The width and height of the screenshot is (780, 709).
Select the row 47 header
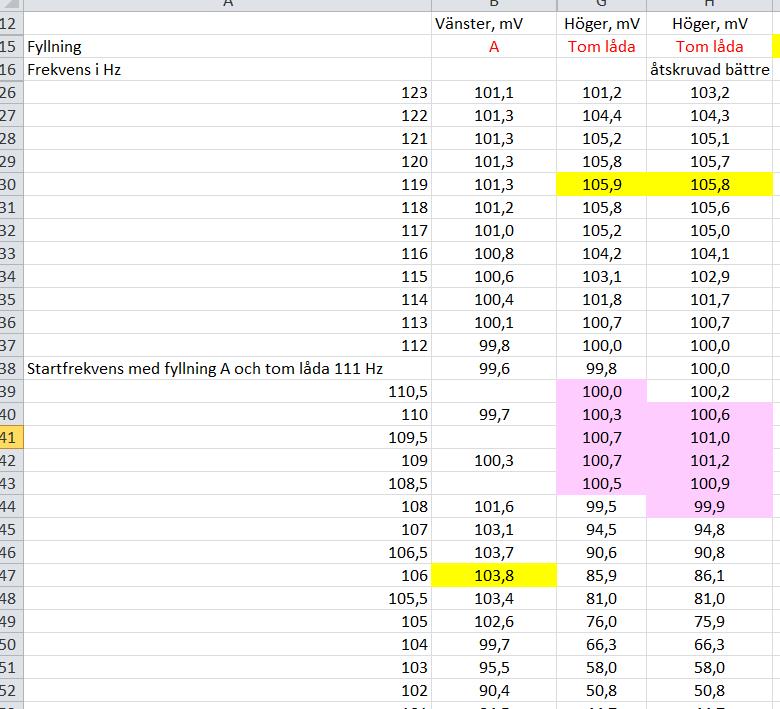(x=10, y=575)
